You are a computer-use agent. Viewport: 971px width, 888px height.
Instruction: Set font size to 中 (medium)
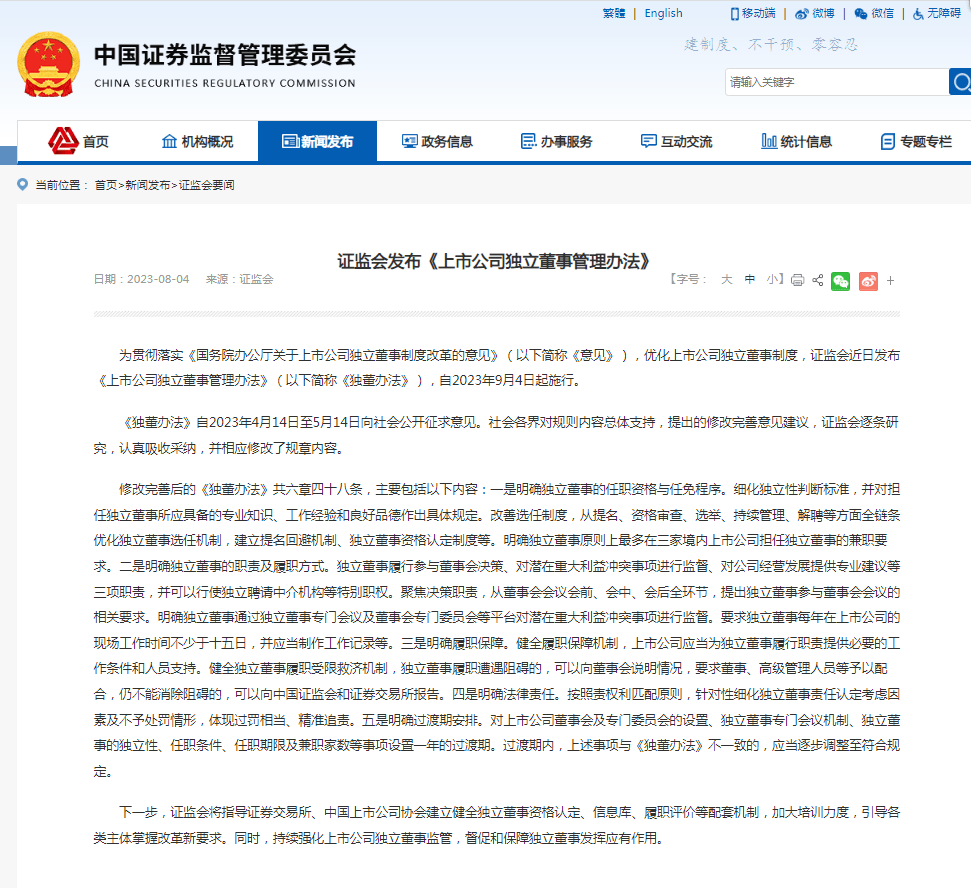(750, 280)
